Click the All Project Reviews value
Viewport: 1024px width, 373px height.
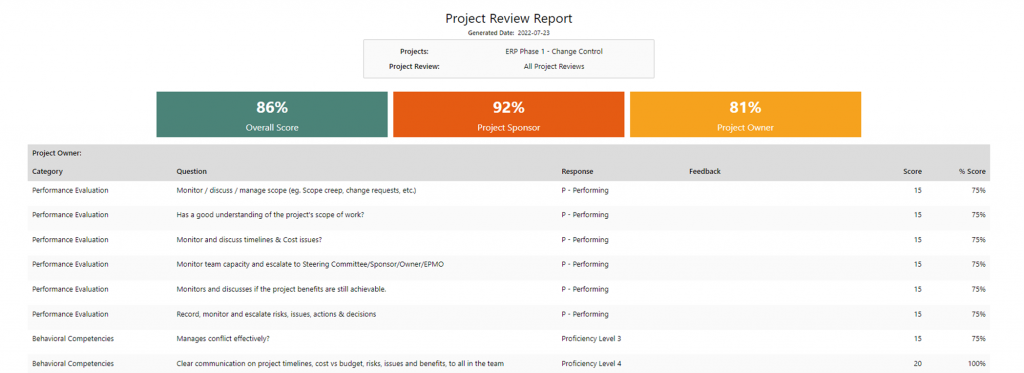click(x=554, y=66)
